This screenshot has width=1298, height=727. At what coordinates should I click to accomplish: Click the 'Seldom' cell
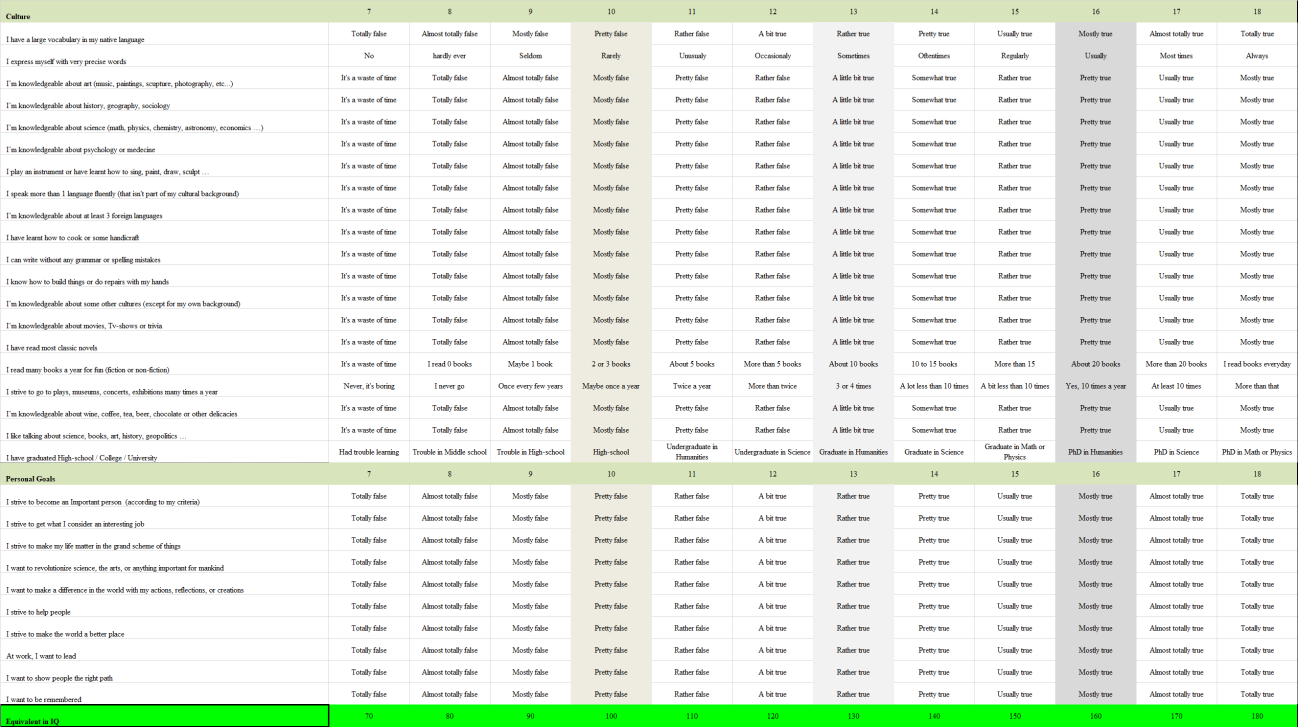coord(530,56)
